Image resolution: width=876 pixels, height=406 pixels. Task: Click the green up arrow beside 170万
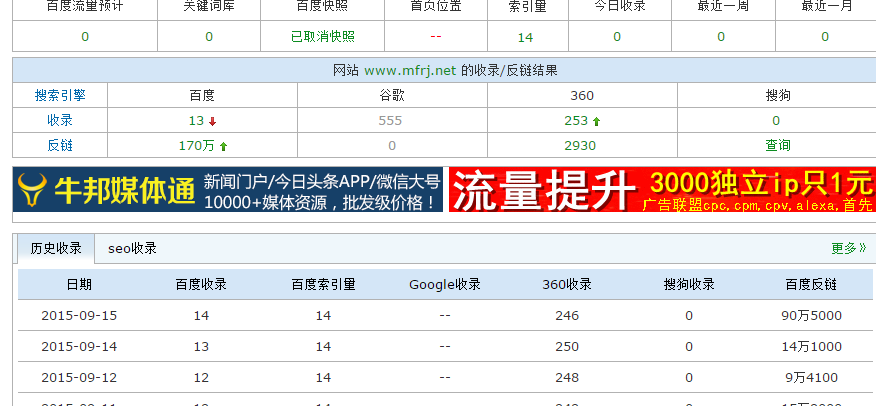pos(223,146)
